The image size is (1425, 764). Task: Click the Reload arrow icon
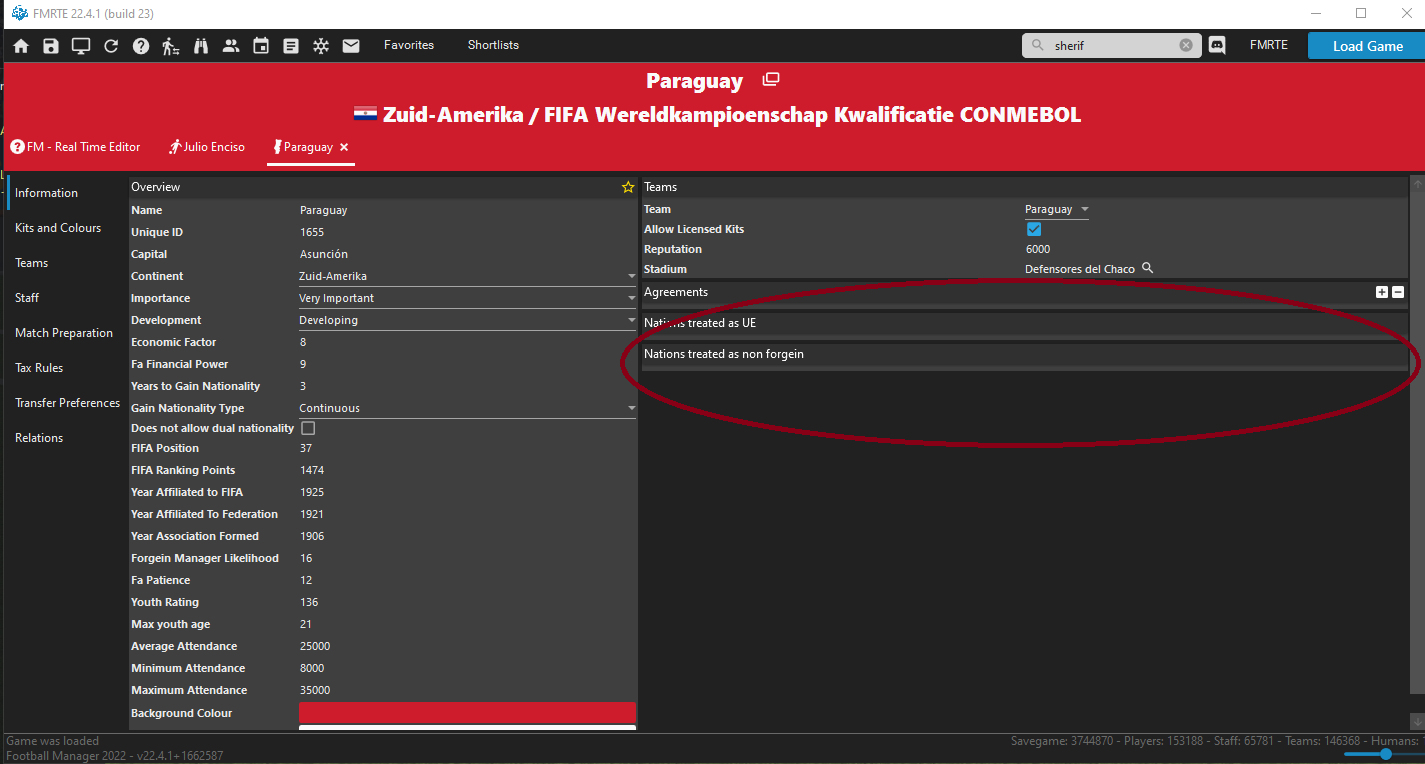[x=111, y=46]
